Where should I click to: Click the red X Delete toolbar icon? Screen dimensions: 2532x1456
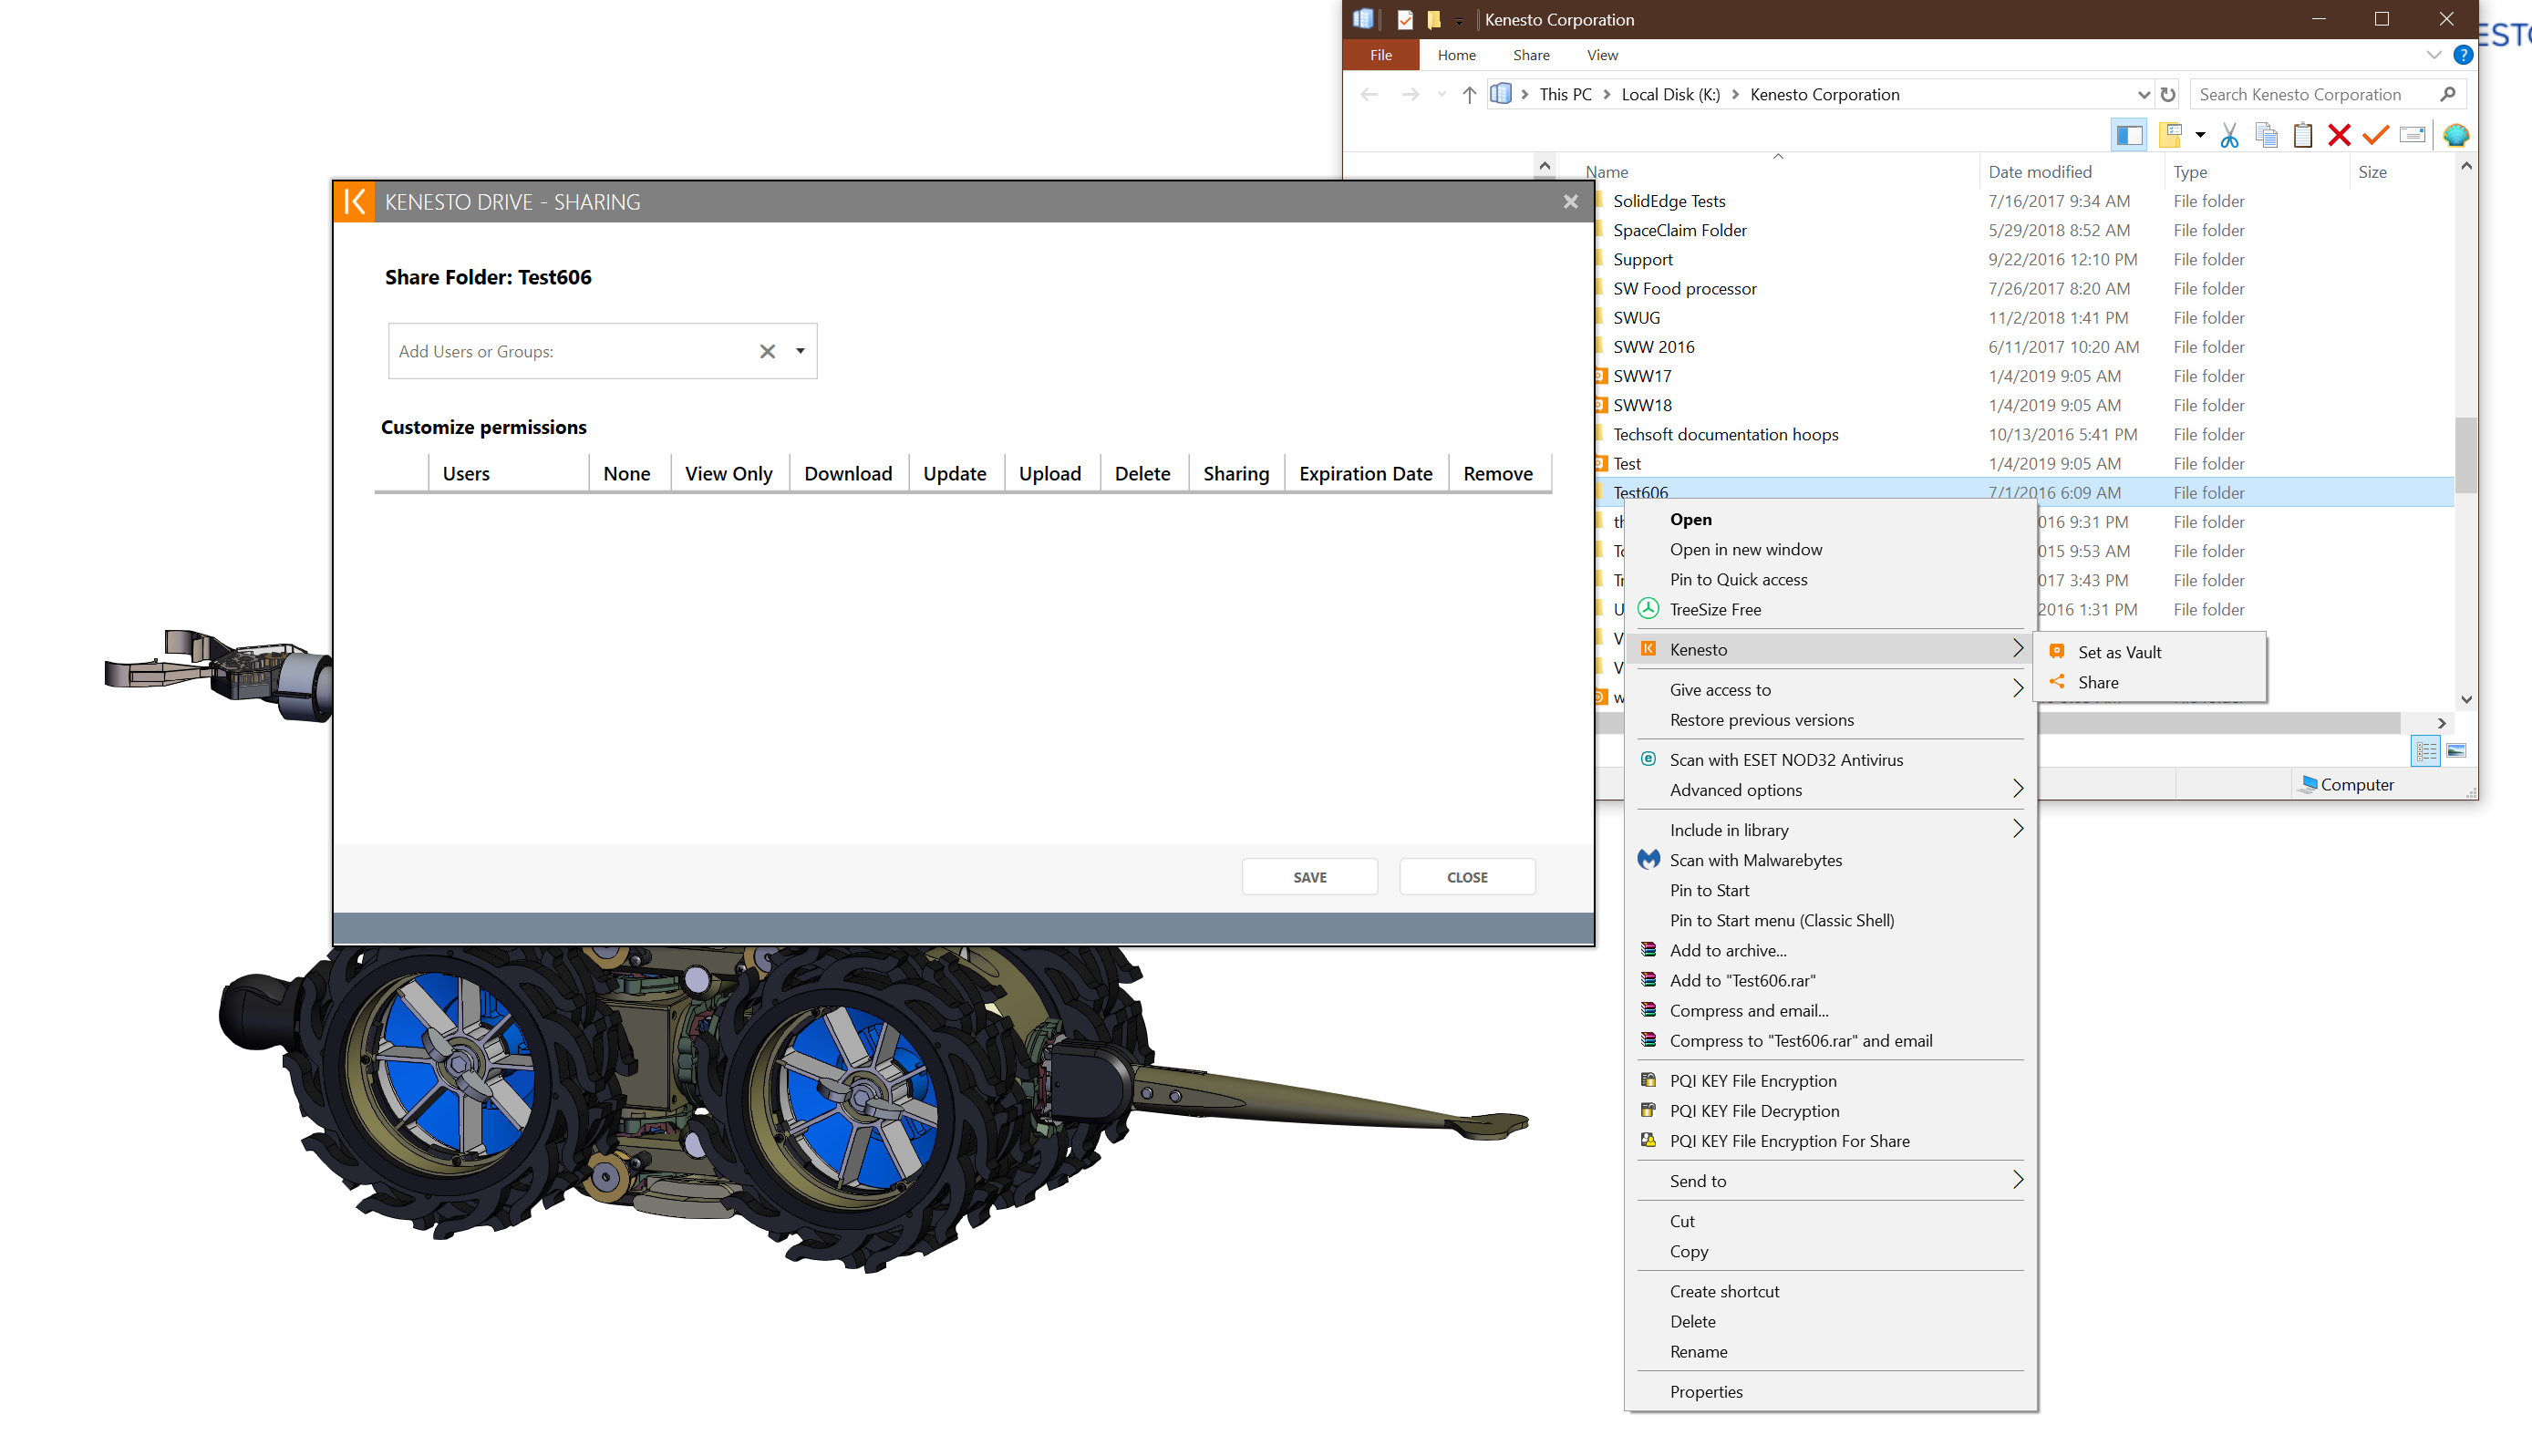2338,135
